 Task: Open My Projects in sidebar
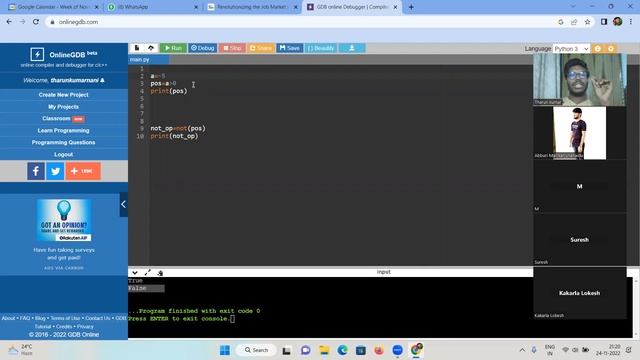tap(64, 107)
